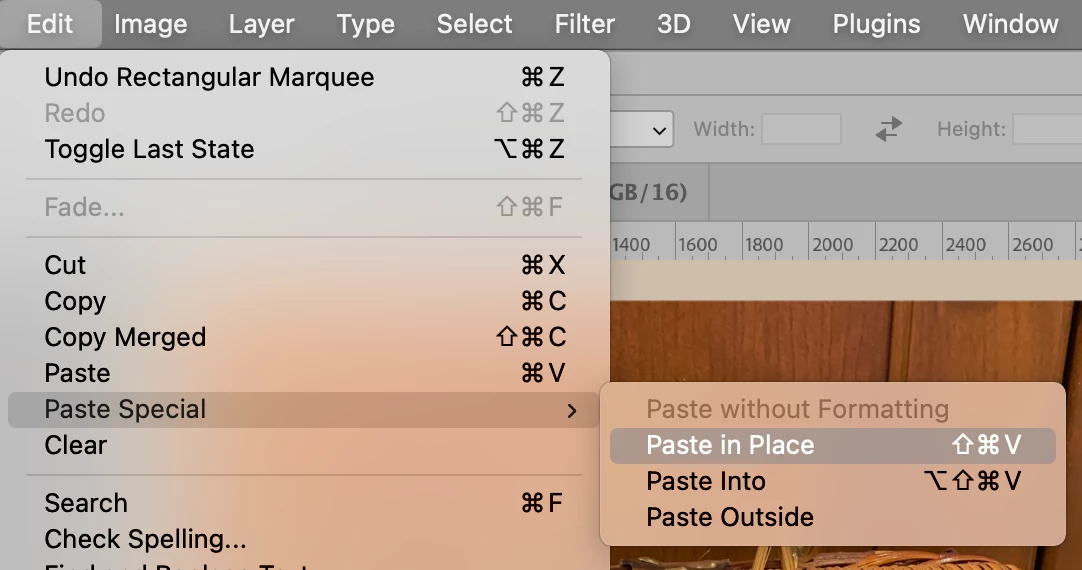Open the Plugins menu
Viewport: 1082px width, 570px height.
[x=876, y=24]
